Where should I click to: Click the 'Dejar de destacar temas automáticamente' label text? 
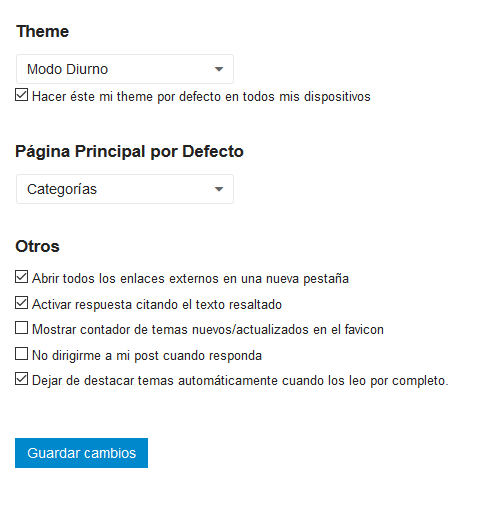pos(240,381)
